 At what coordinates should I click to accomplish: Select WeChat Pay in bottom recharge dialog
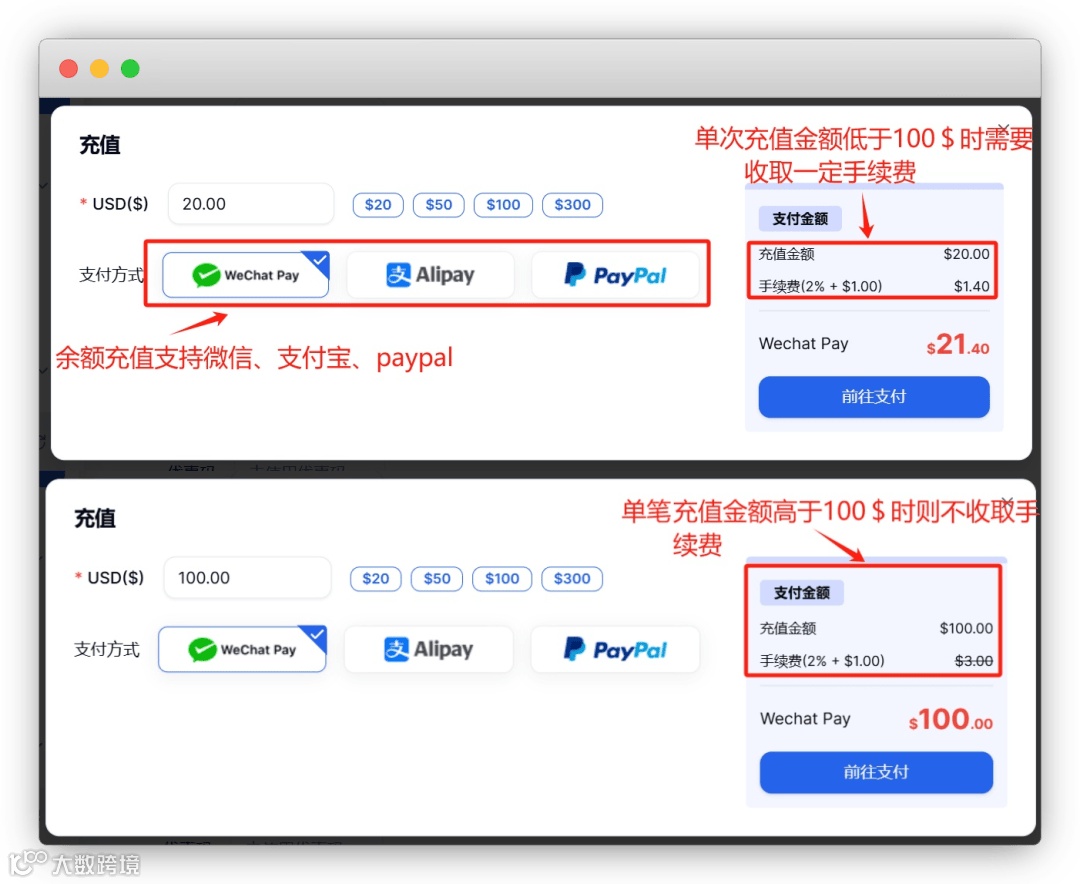[242, 649]
